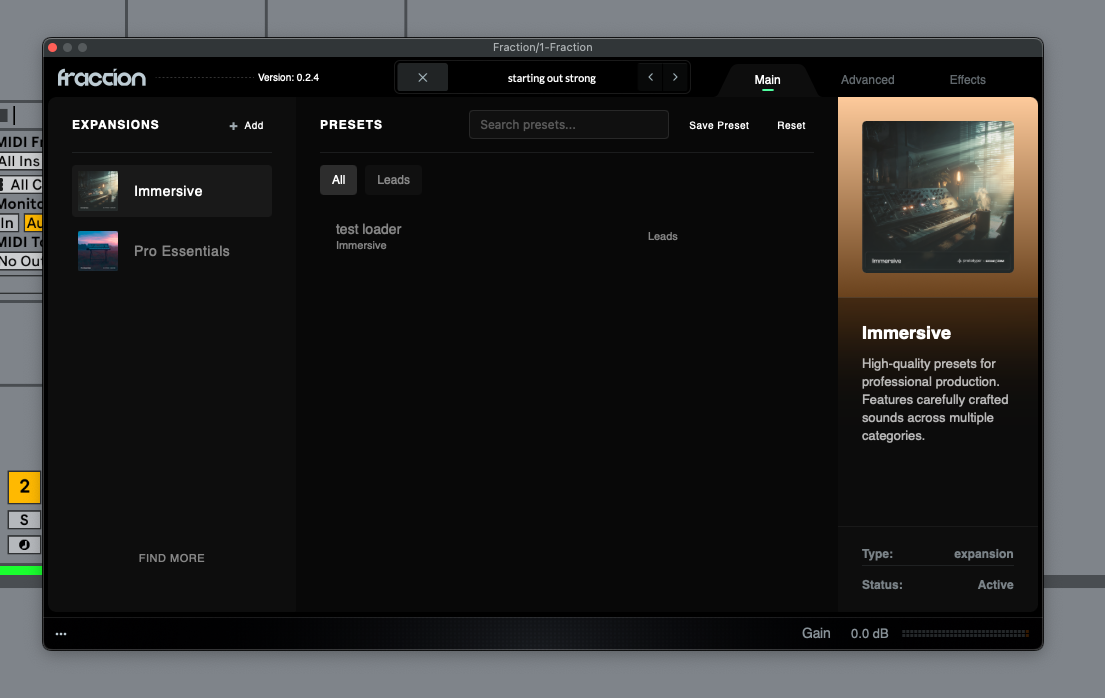Viewport: 1105px width, 698px height.
Task: Close the preset browser with the X button
Action: 422,78
